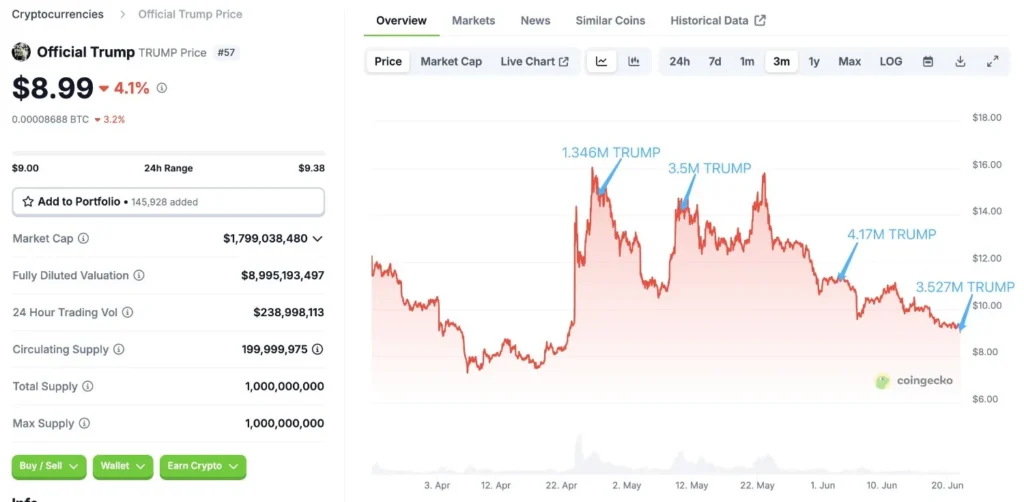1024x502 pixels.
Task: Go to Cryptocurrencies breadcrumb link
Action: tap(57, 14)
